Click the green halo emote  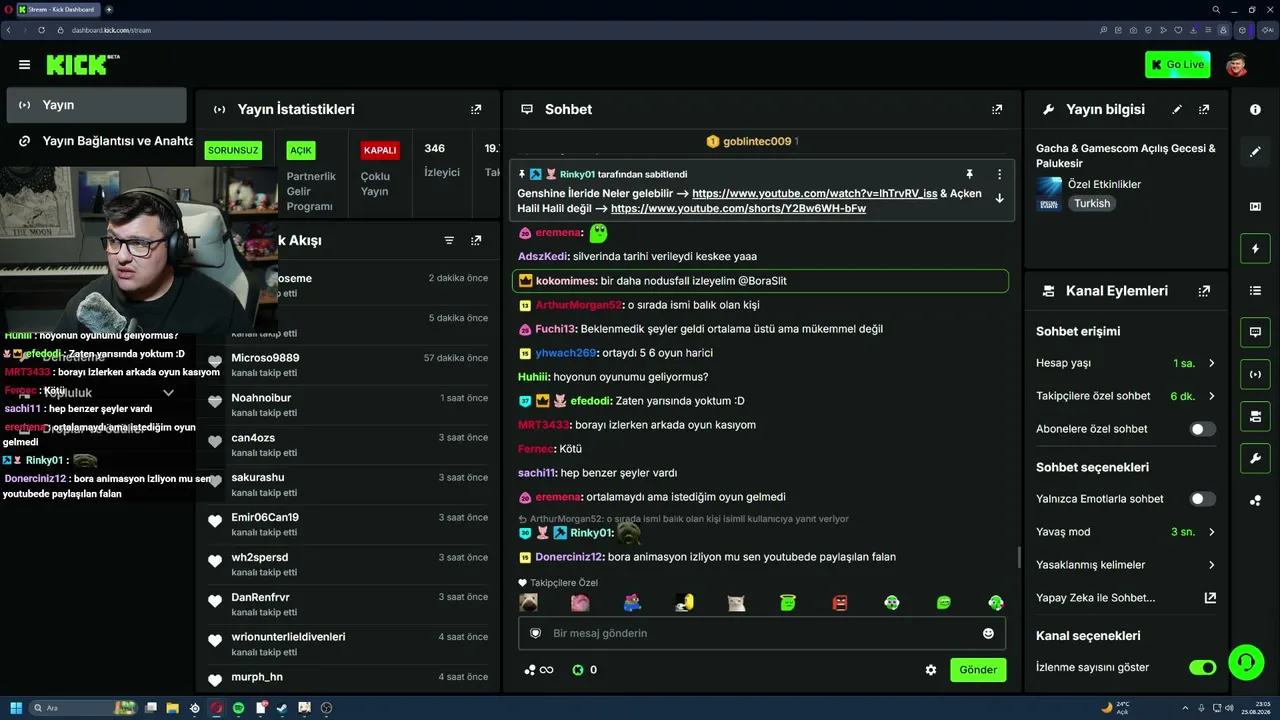(788, 603)
